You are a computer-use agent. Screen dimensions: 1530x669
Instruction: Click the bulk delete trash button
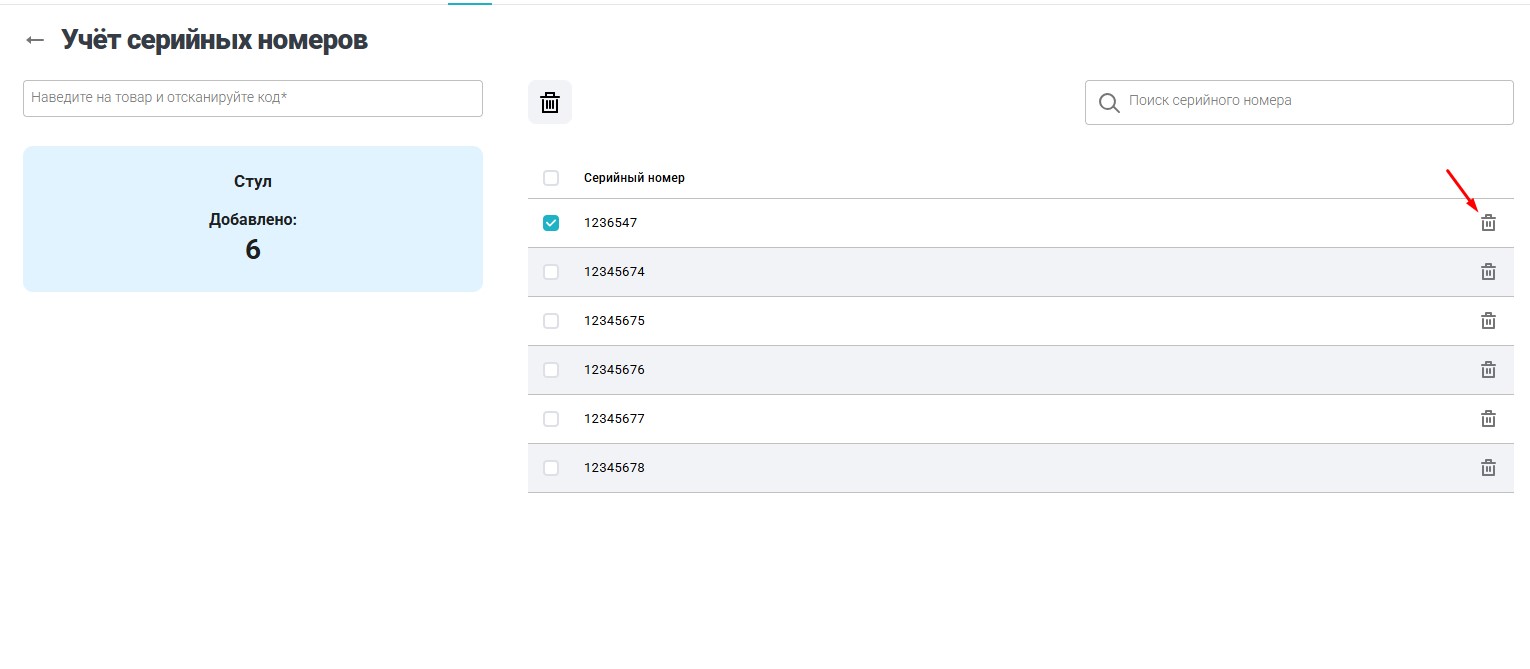550,102
